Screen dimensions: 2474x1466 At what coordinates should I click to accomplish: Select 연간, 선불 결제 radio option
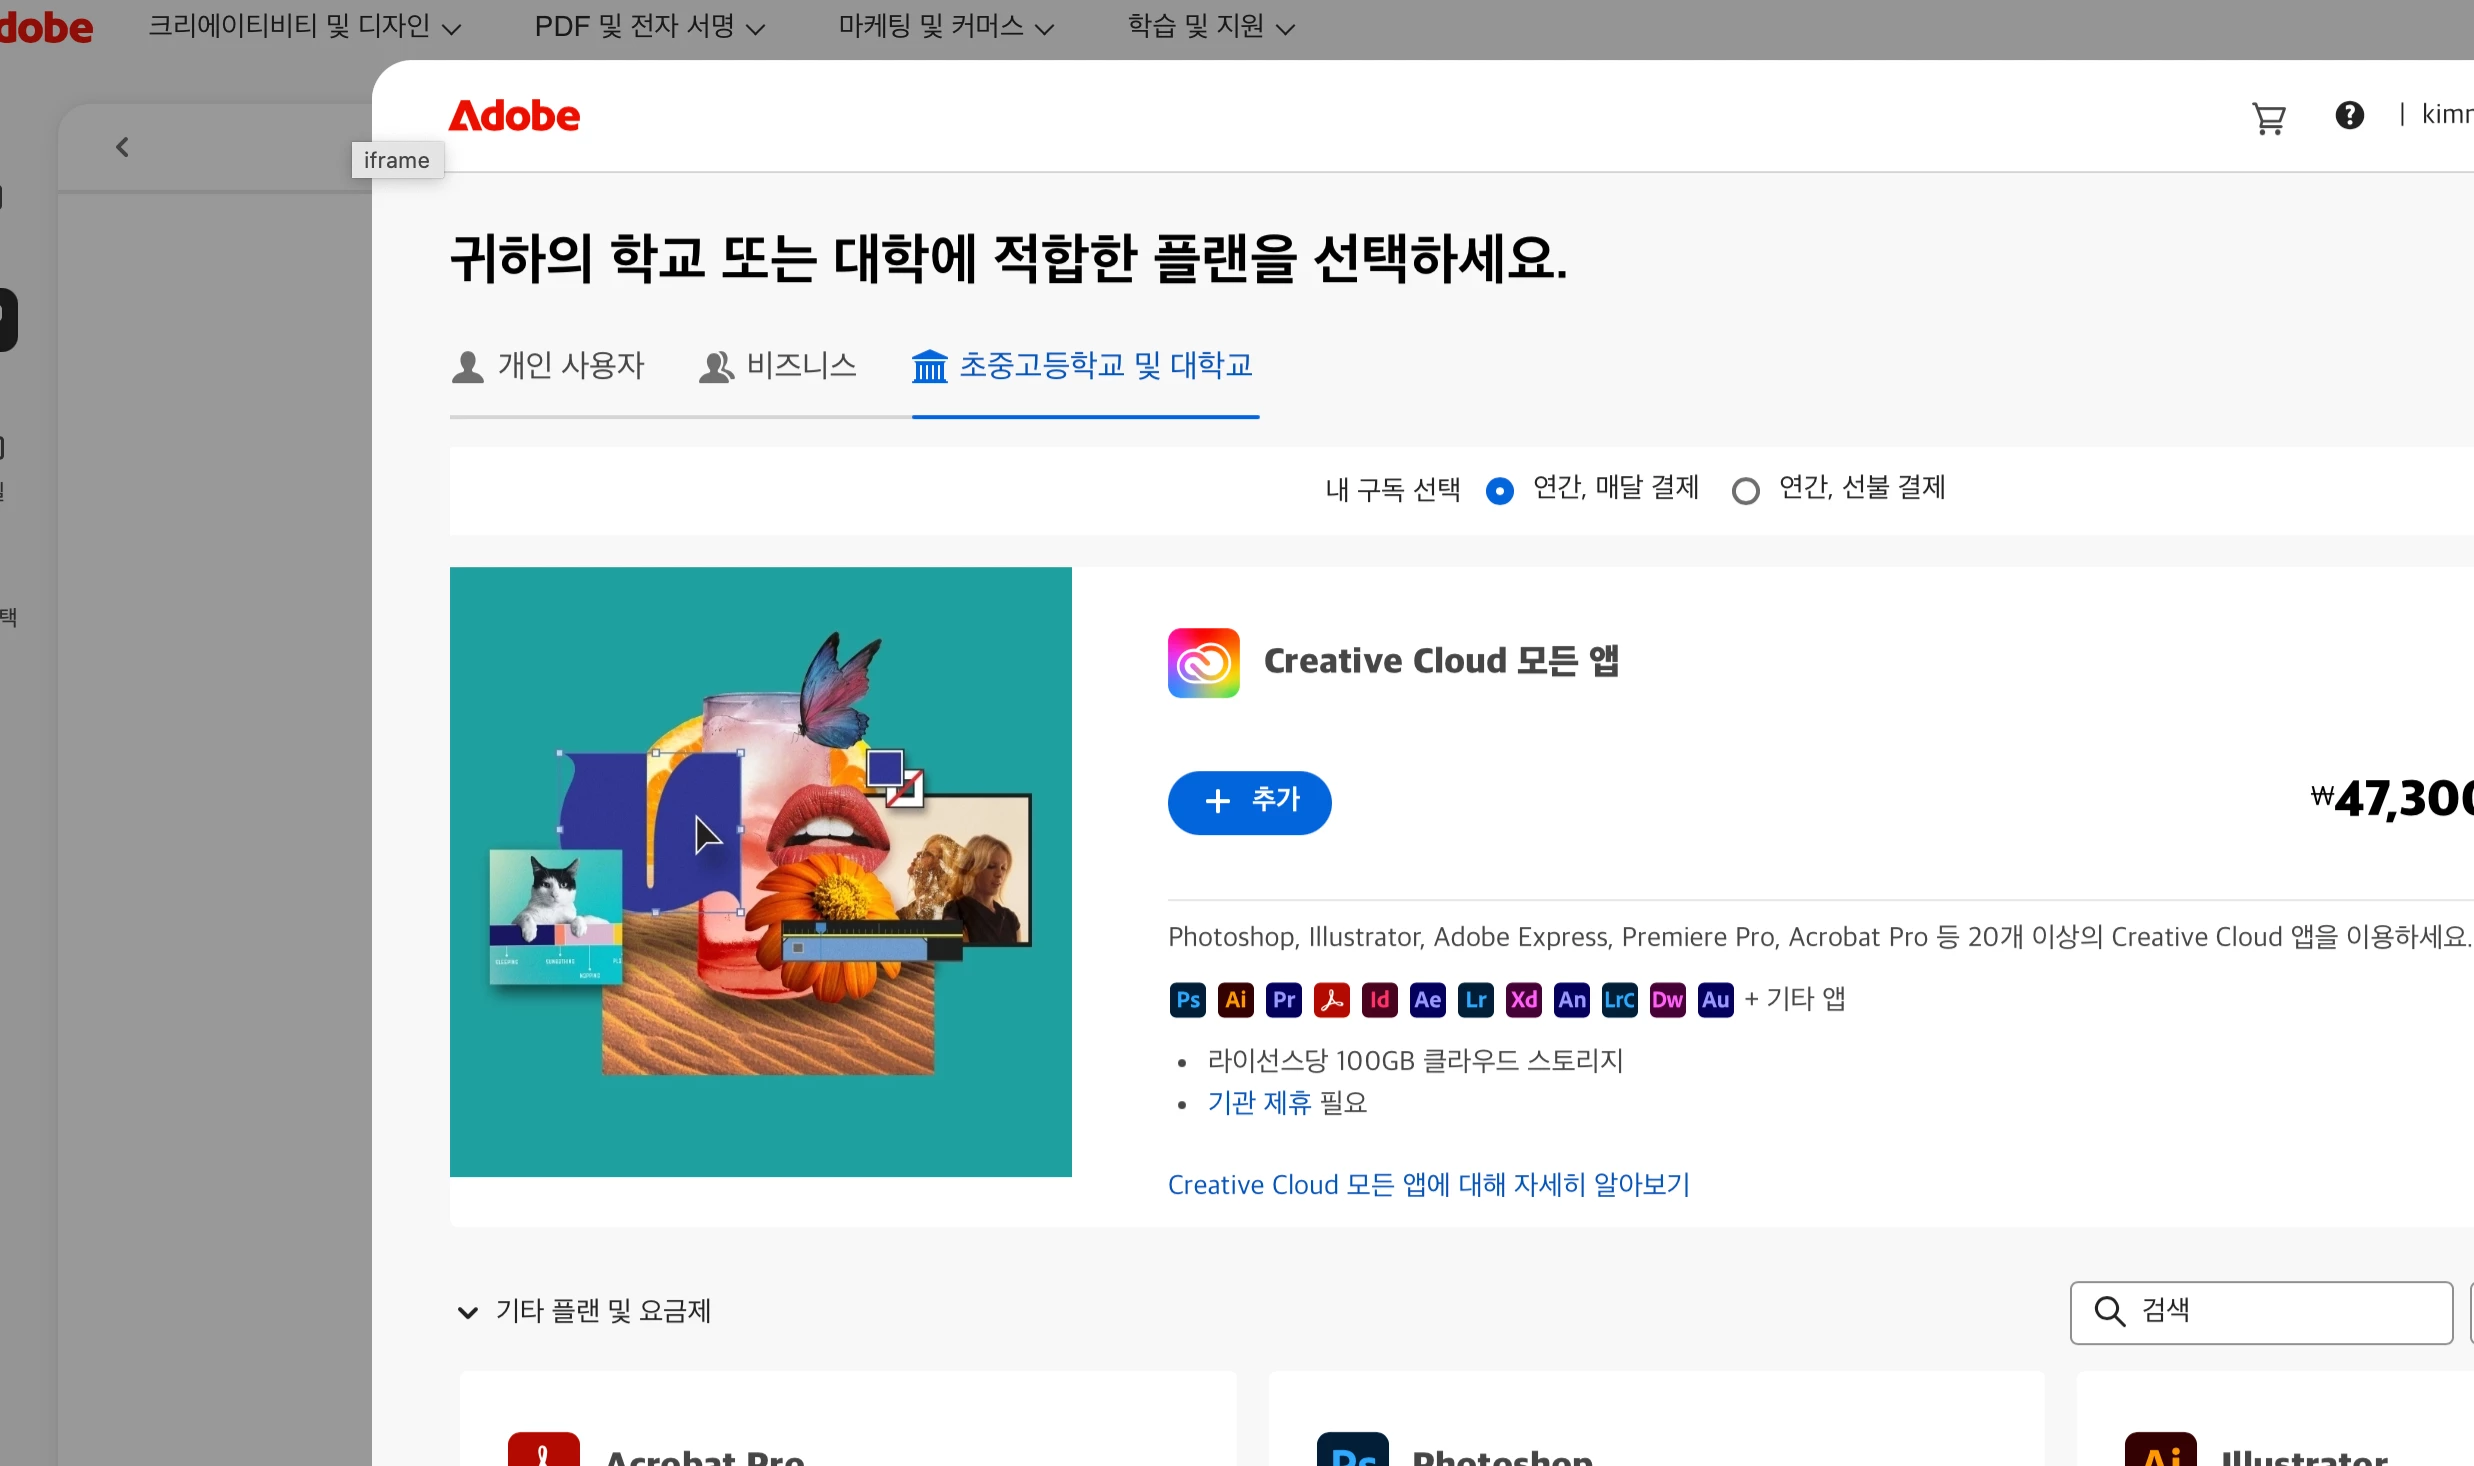coord(1745,491)
